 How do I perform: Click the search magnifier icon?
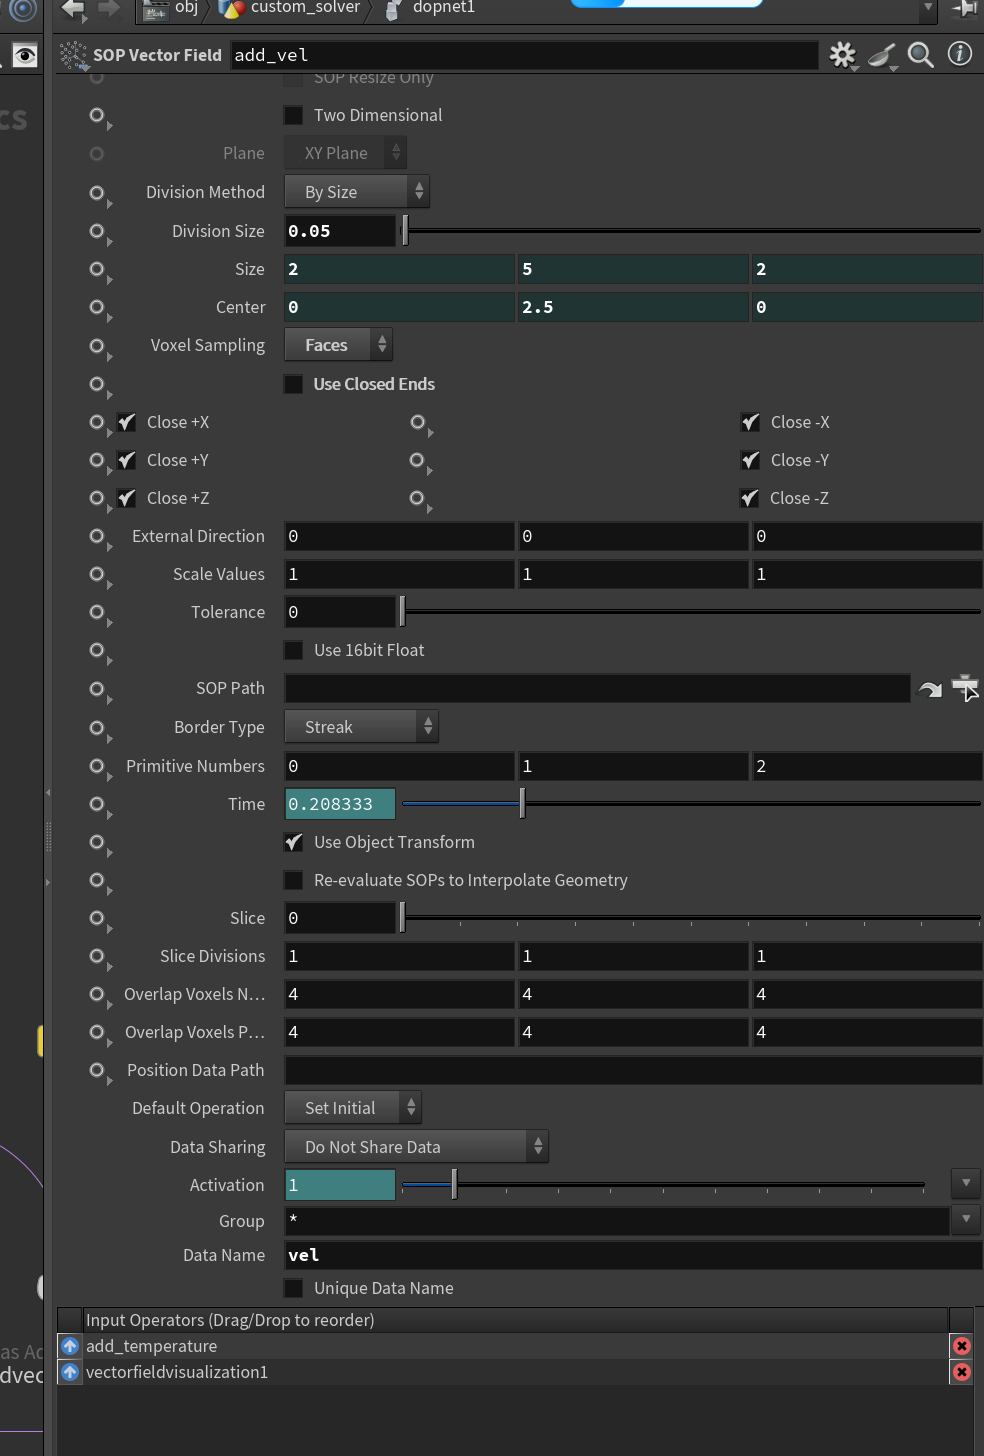(921, 55)
